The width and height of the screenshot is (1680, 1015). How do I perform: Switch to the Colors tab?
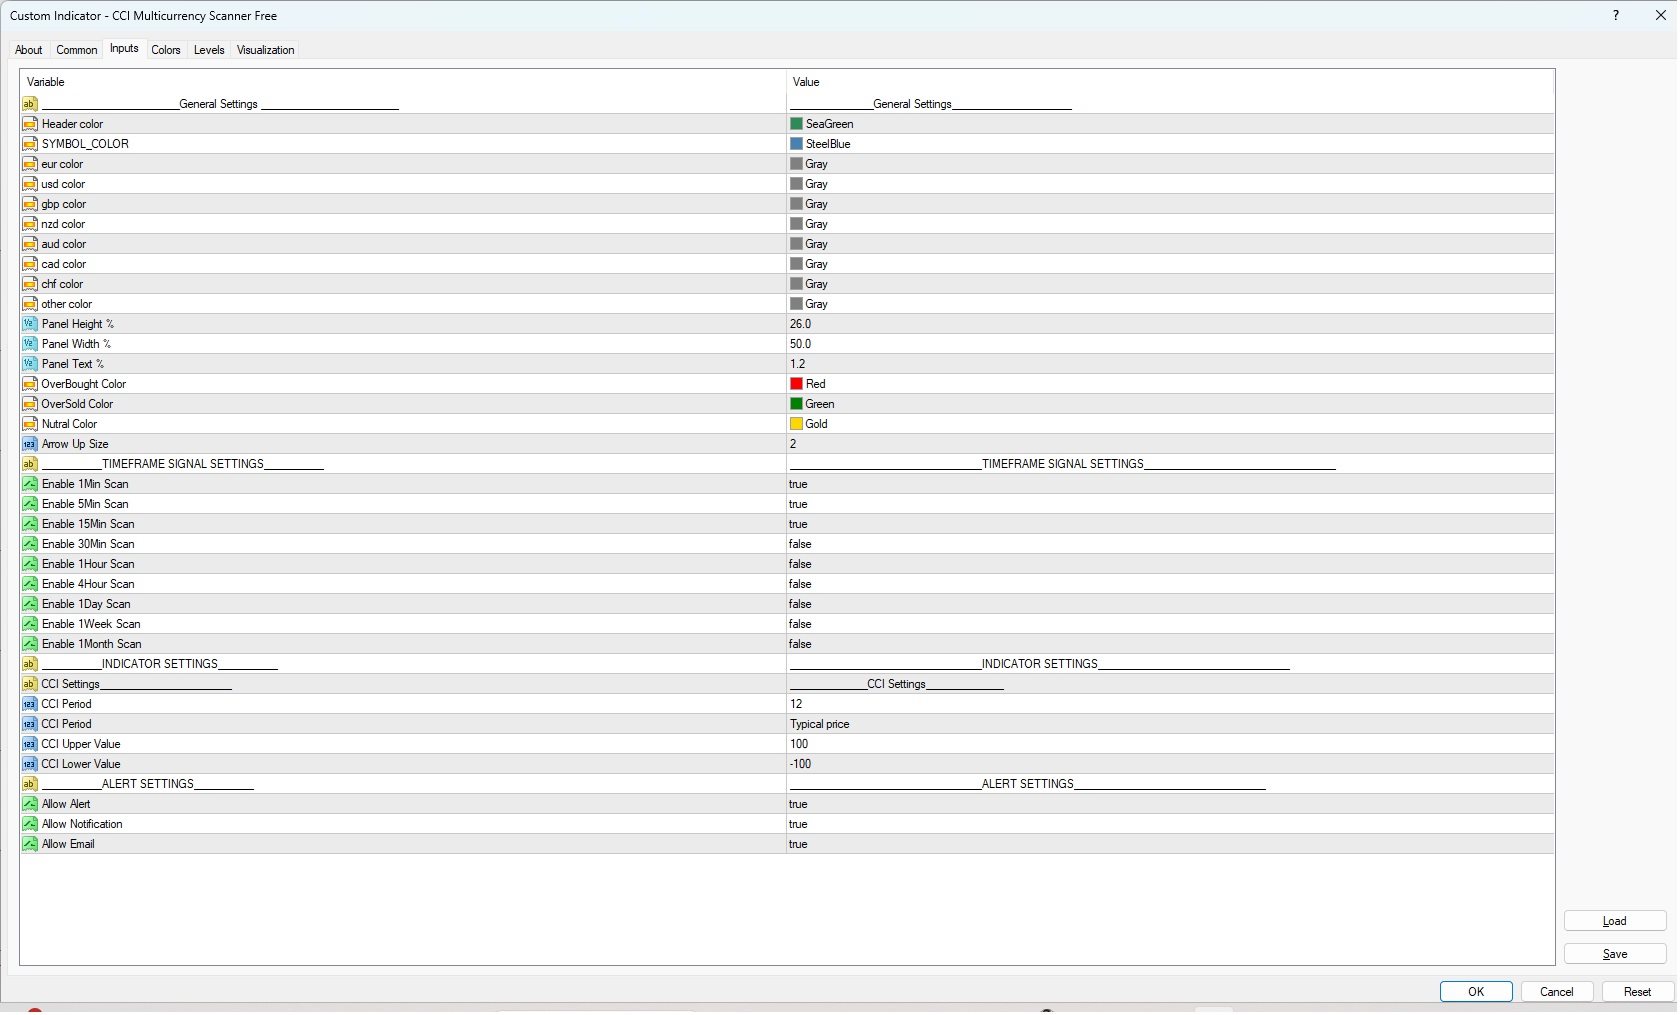pos(166,50)
